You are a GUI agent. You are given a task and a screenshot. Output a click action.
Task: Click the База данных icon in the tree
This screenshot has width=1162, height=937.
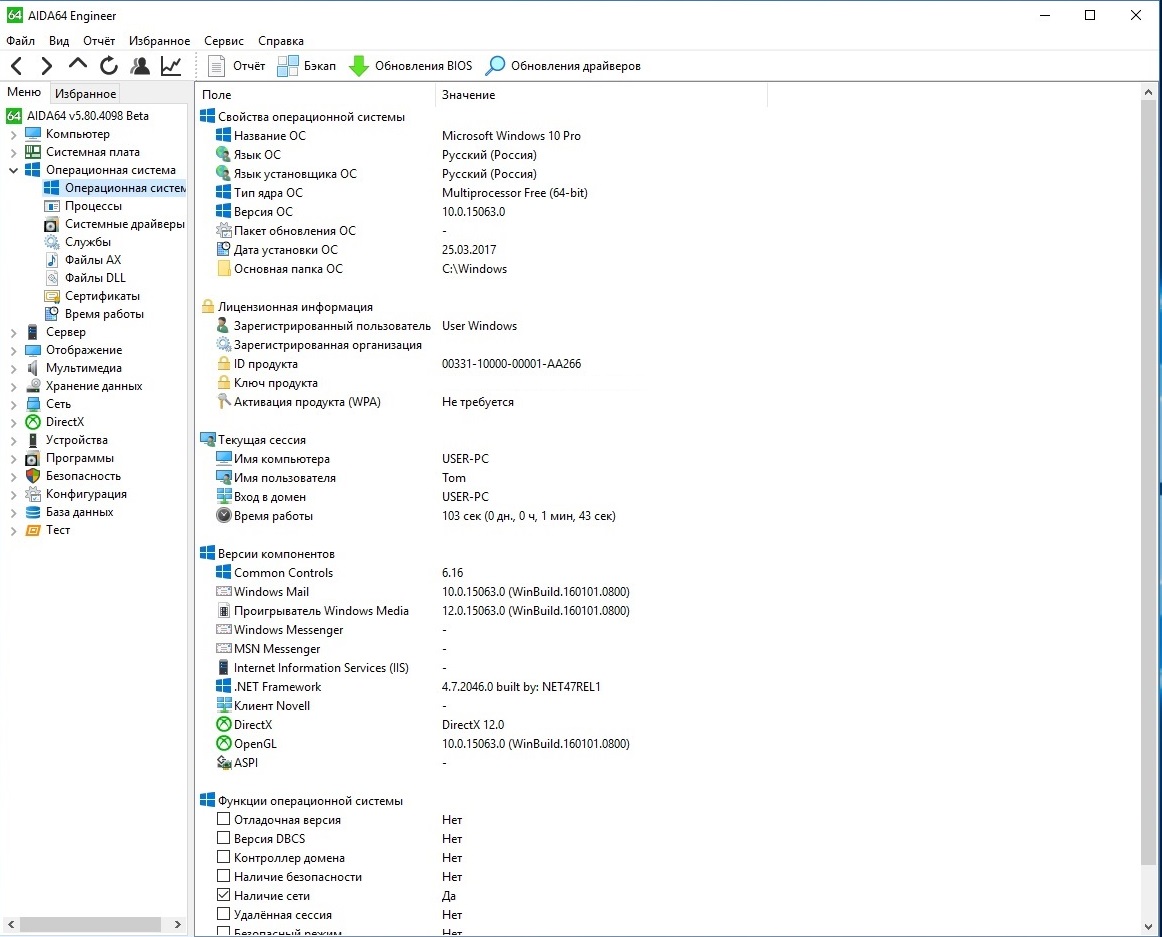(x=33, y=512)
